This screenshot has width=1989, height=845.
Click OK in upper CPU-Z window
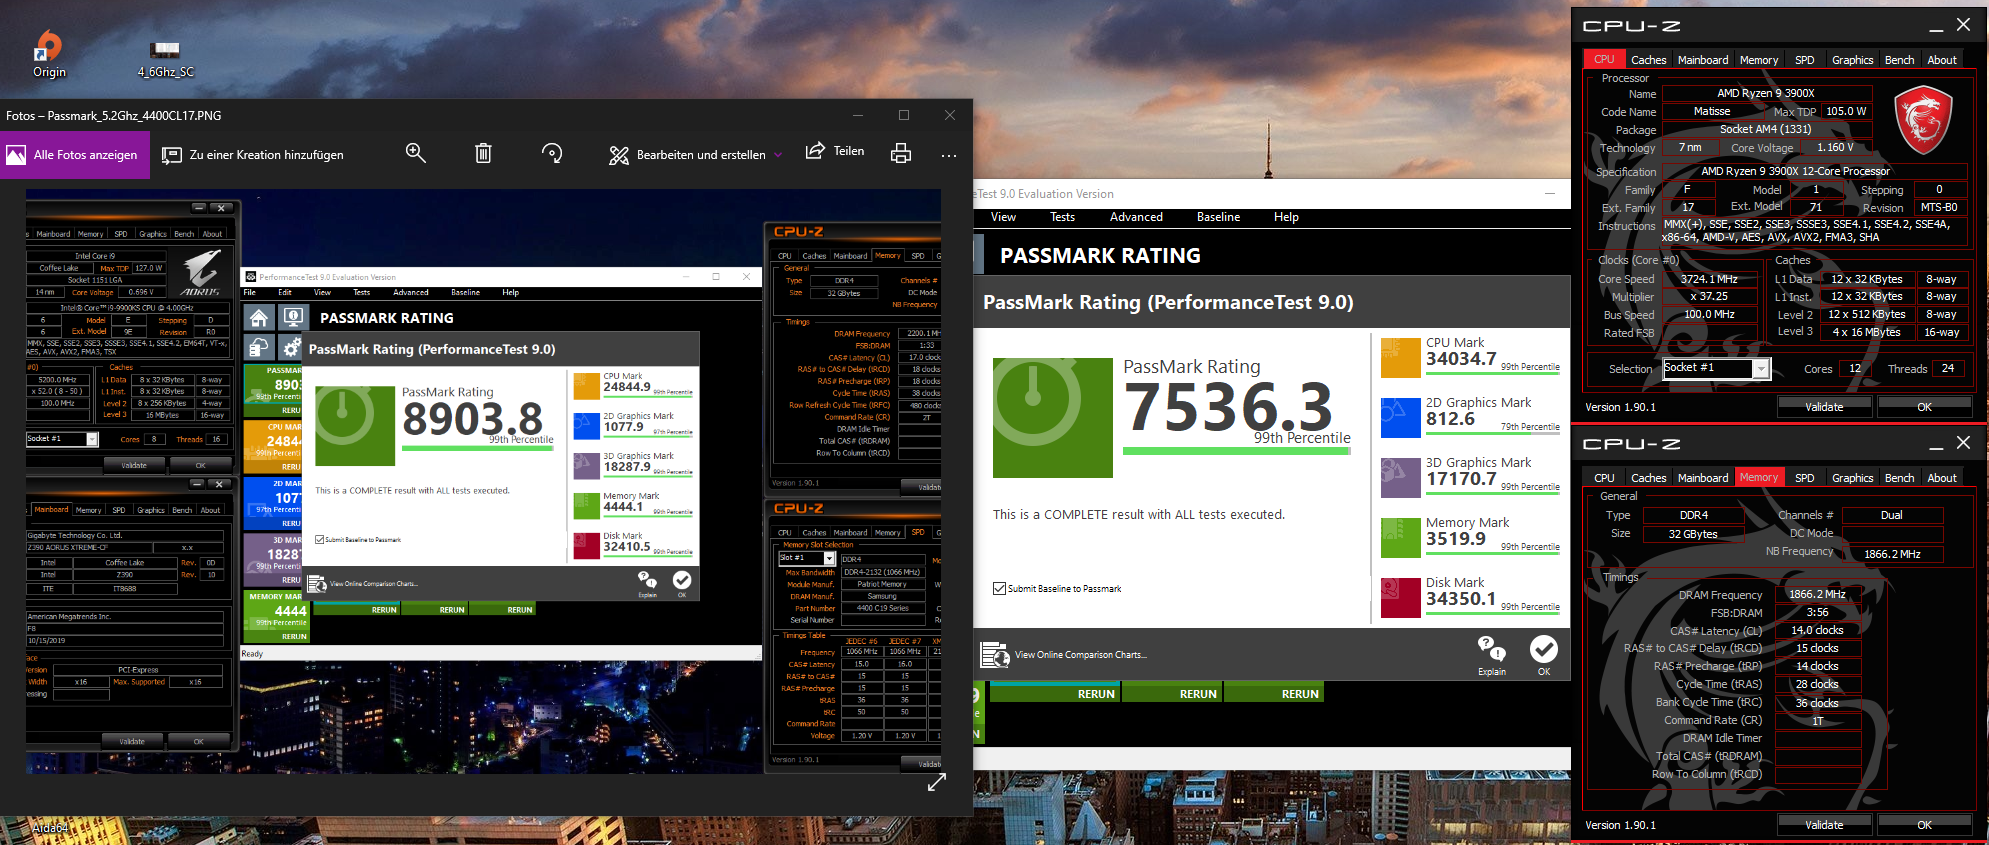click(x=1924, y=407)
